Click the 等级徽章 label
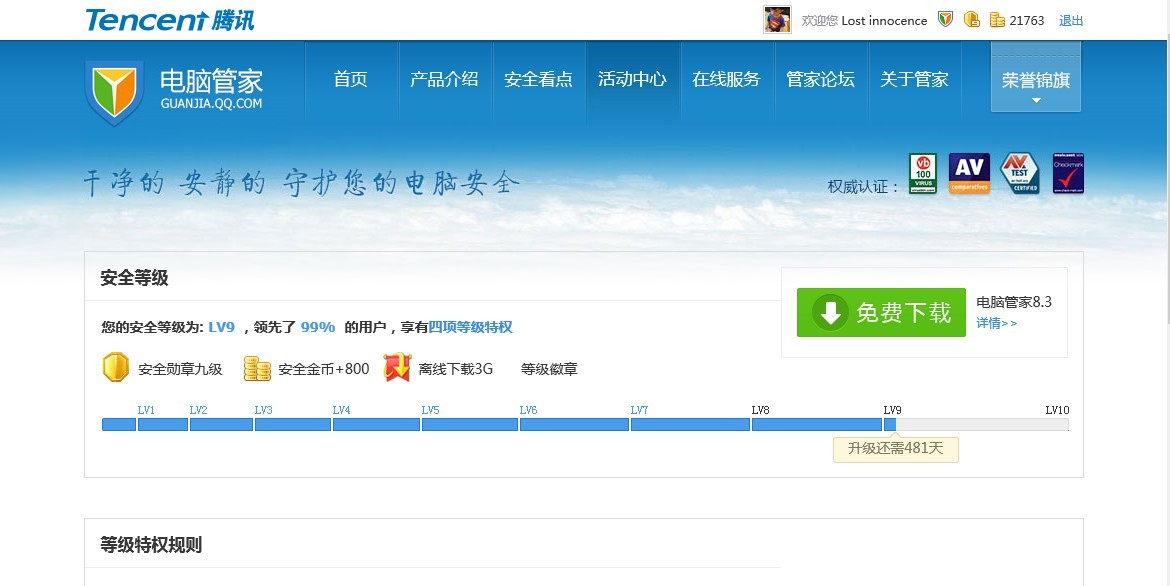The width and height of the screenshot is (1170, 586). [549, 369]
